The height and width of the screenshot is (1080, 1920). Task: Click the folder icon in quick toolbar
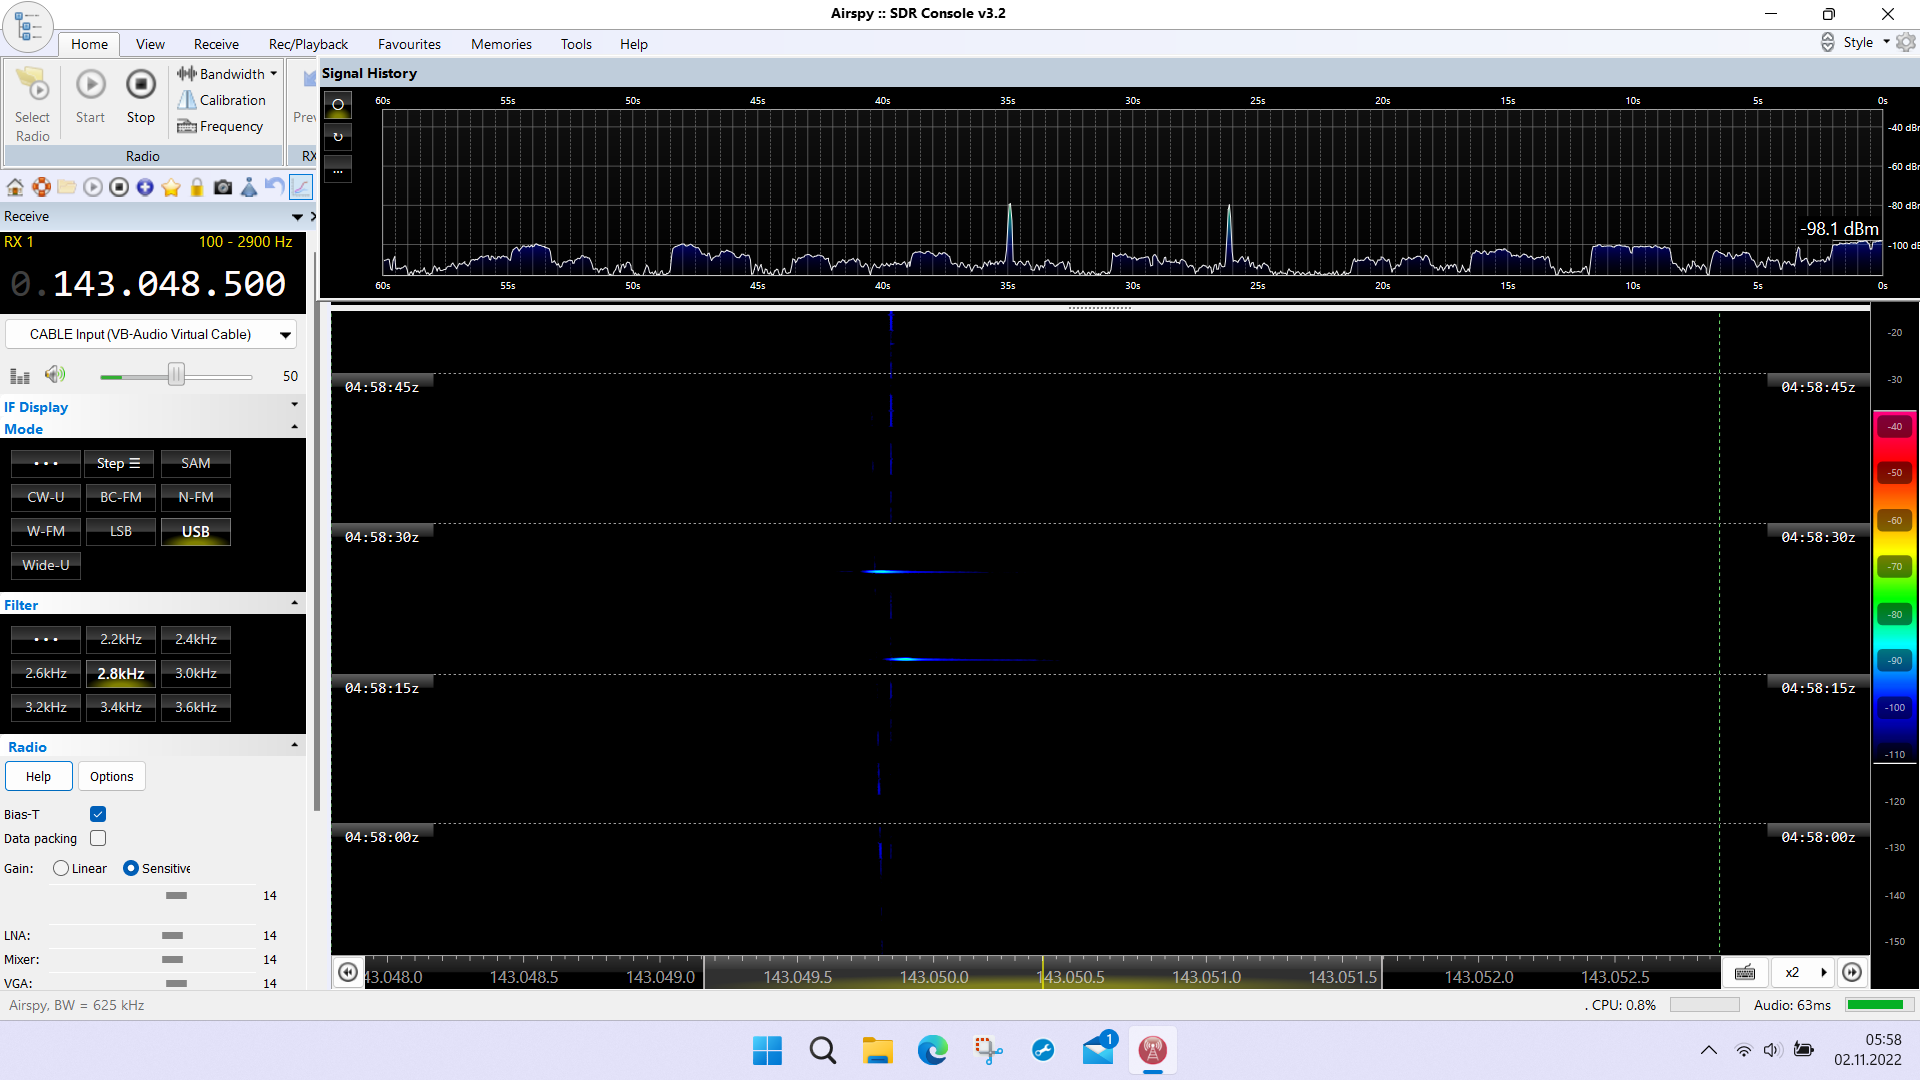pos(67,187)
